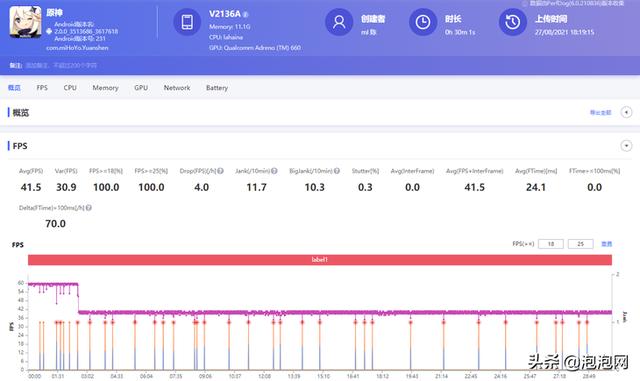Click the device phone icon
The width and height of the screenshot is (640, 381).
tap(187, 22)
